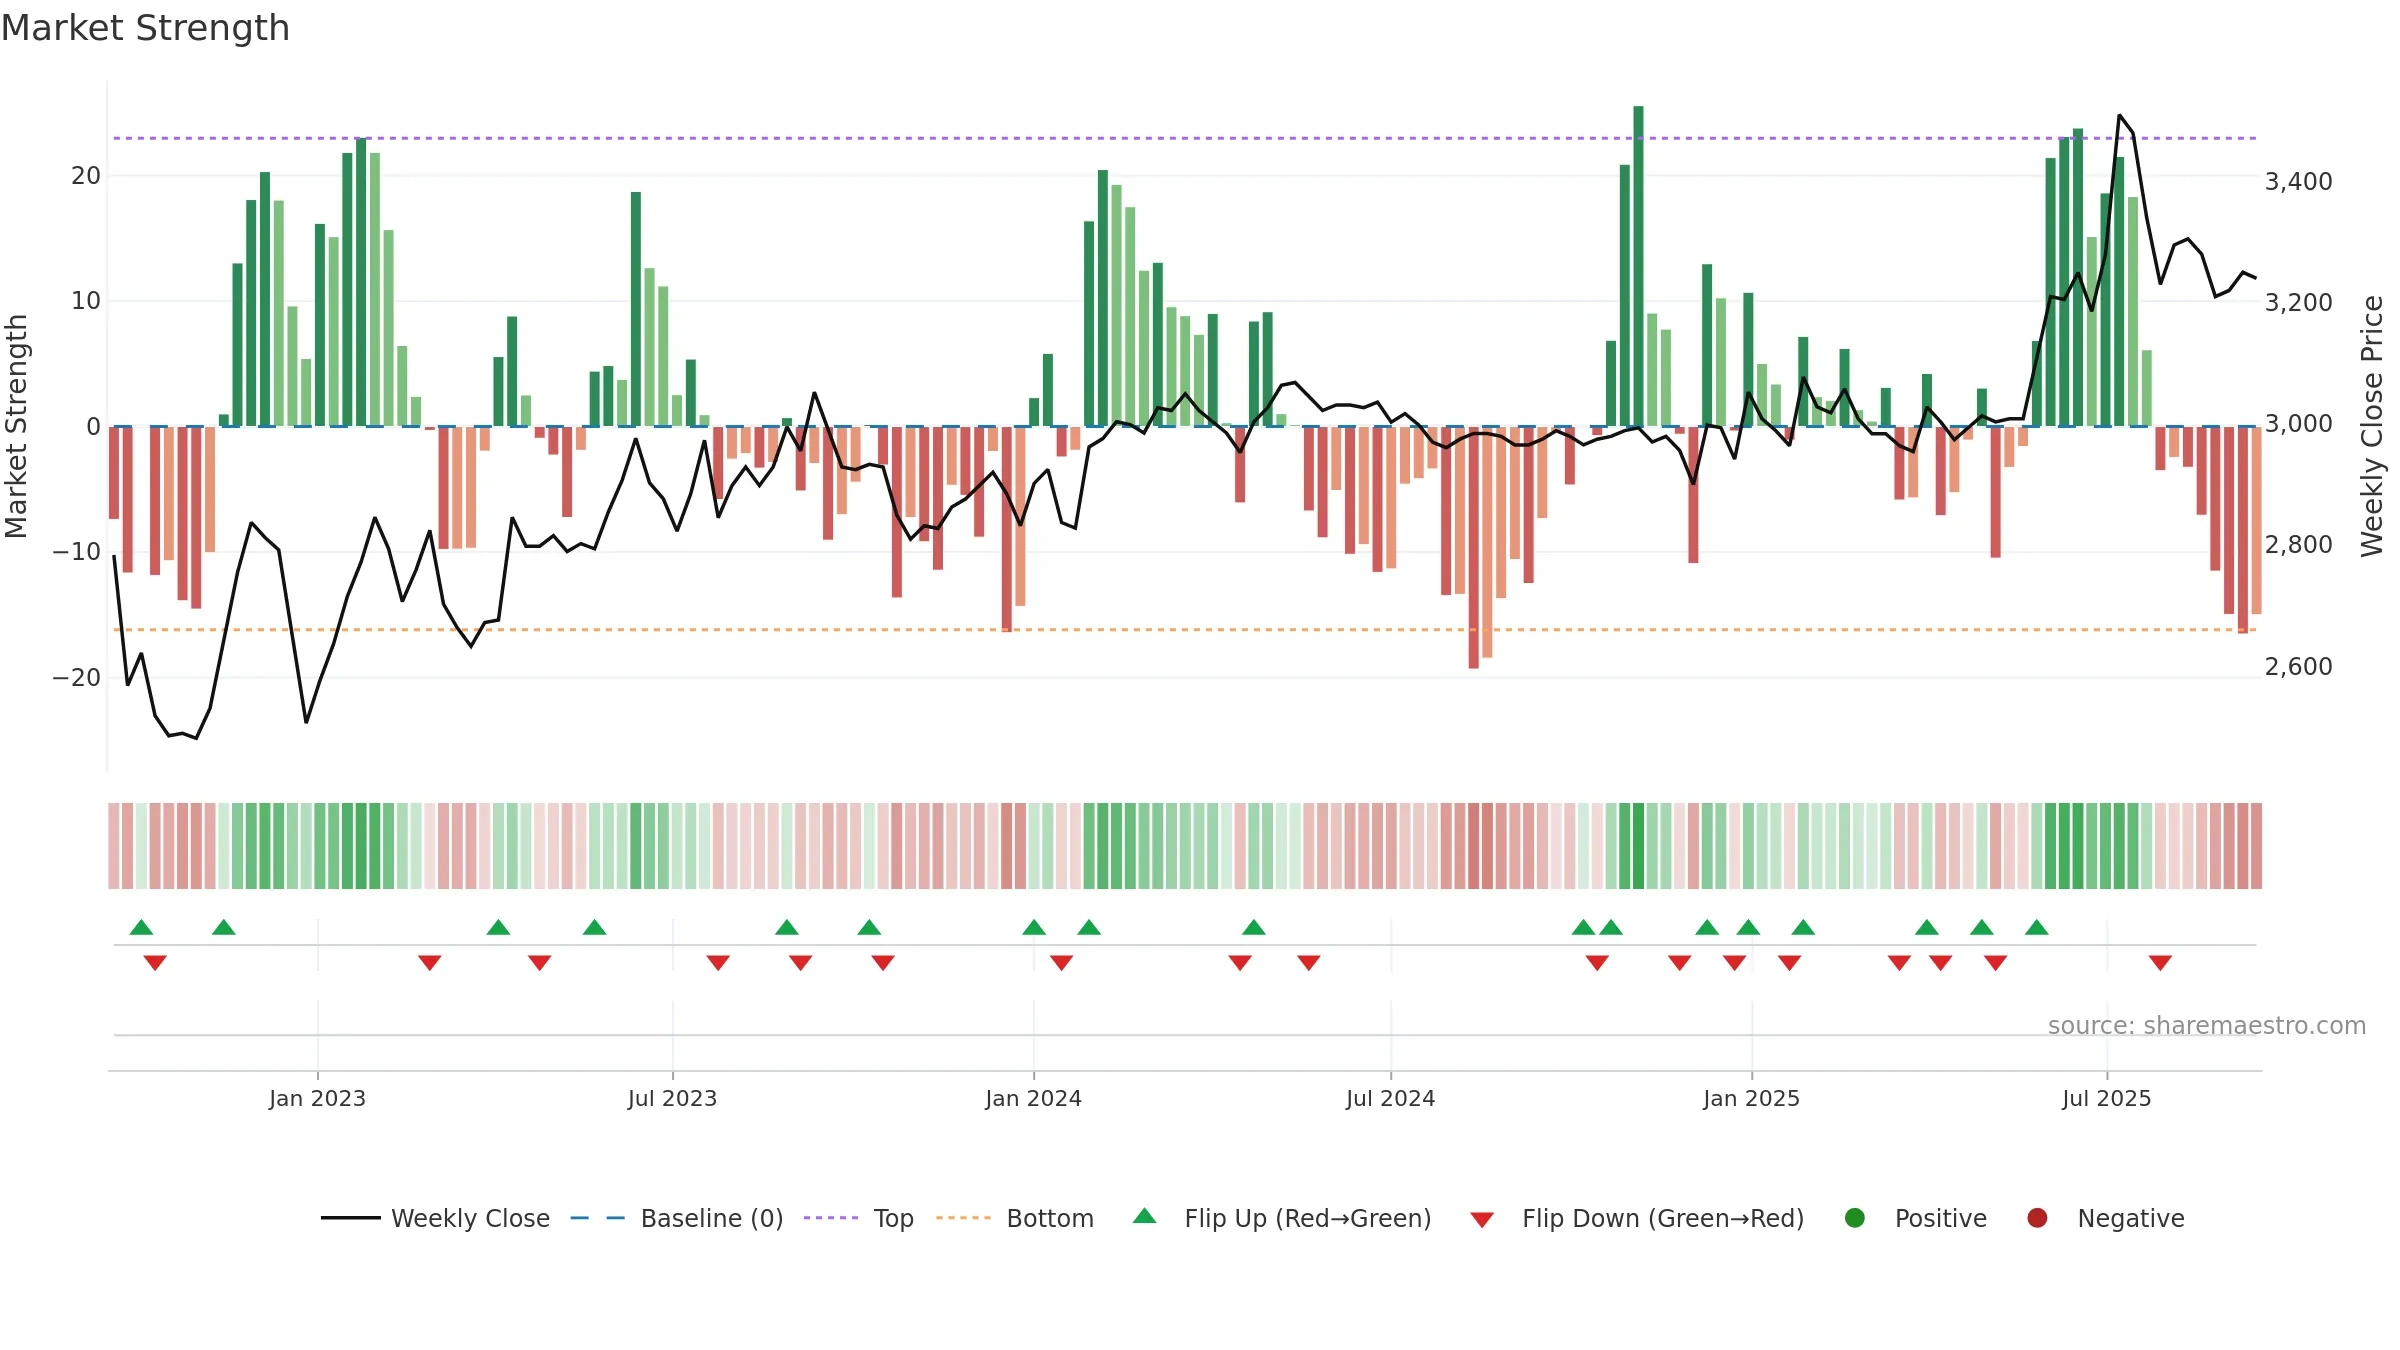Click the red Flip Down triangle in legend
2400x1350 pixels.
tap(1482, 1220)
